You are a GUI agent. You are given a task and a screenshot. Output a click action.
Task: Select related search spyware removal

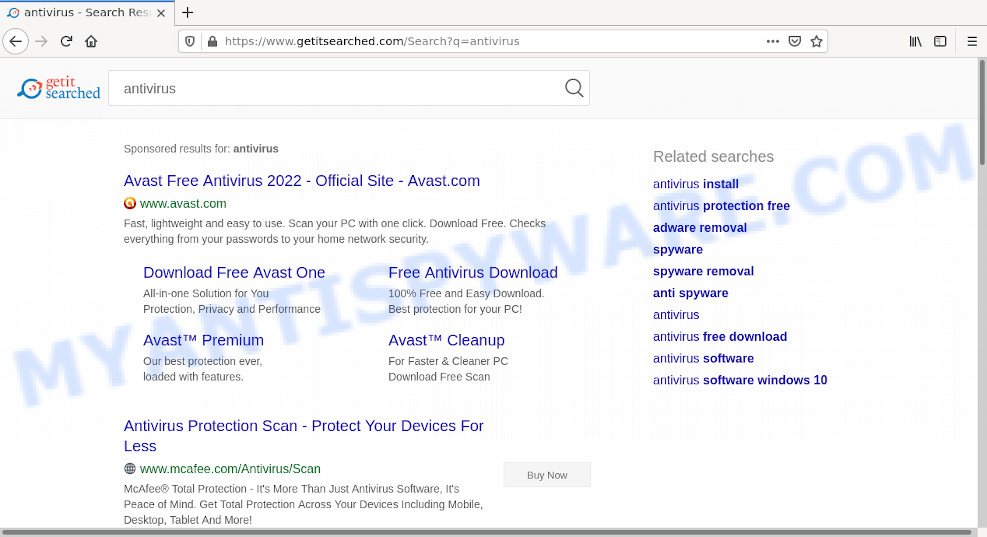tap(703, 271)
